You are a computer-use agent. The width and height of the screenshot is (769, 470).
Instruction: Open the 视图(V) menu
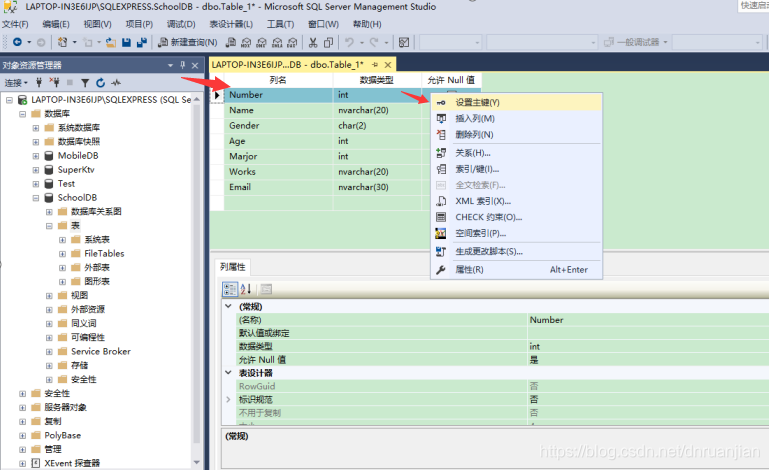pos(98,24)
